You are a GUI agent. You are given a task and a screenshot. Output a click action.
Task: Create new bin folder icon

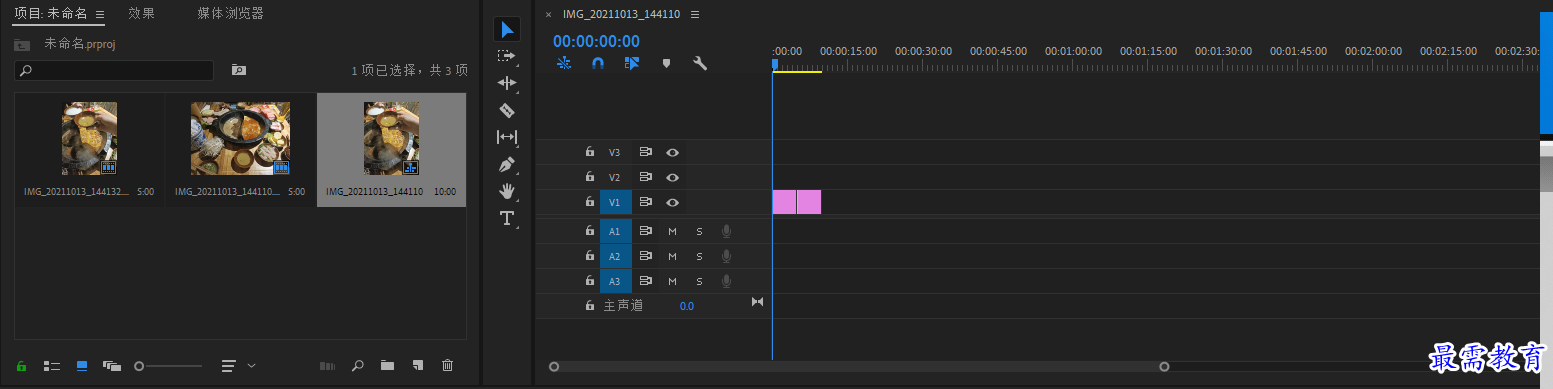387,366
